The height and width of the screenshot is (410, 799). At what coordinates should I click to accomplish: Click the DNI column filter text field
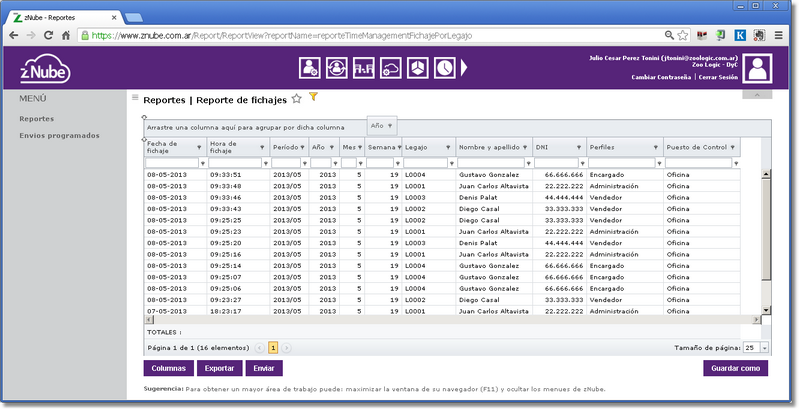pyautogui.click(x=556, y=163)
